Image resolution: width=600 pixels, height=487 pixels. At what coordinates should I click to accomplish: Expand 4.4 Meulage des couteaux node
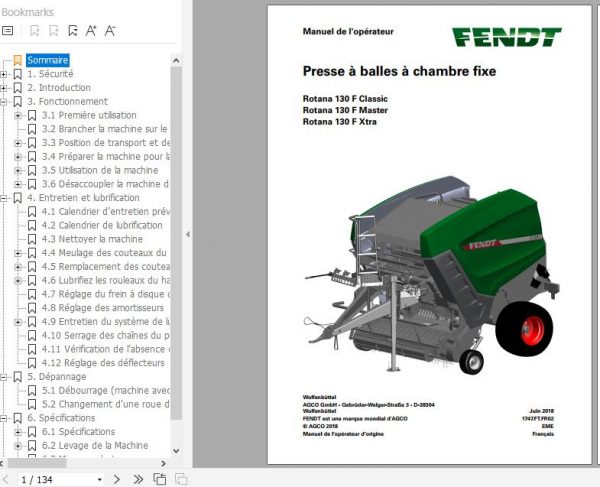pos(18,253)
